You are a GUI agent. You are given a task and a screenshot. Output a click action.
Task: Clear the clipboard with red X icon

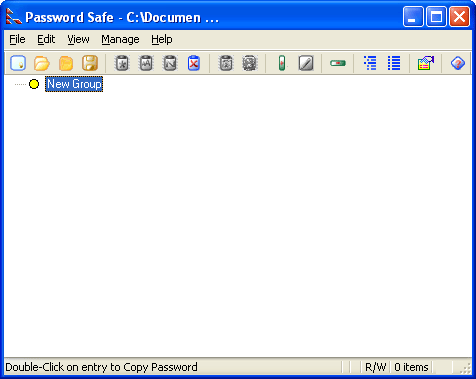point(194,63)
